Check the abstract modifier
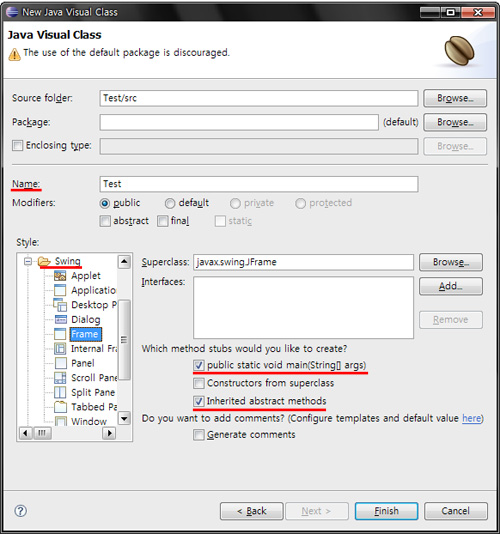 pos(105,221)
